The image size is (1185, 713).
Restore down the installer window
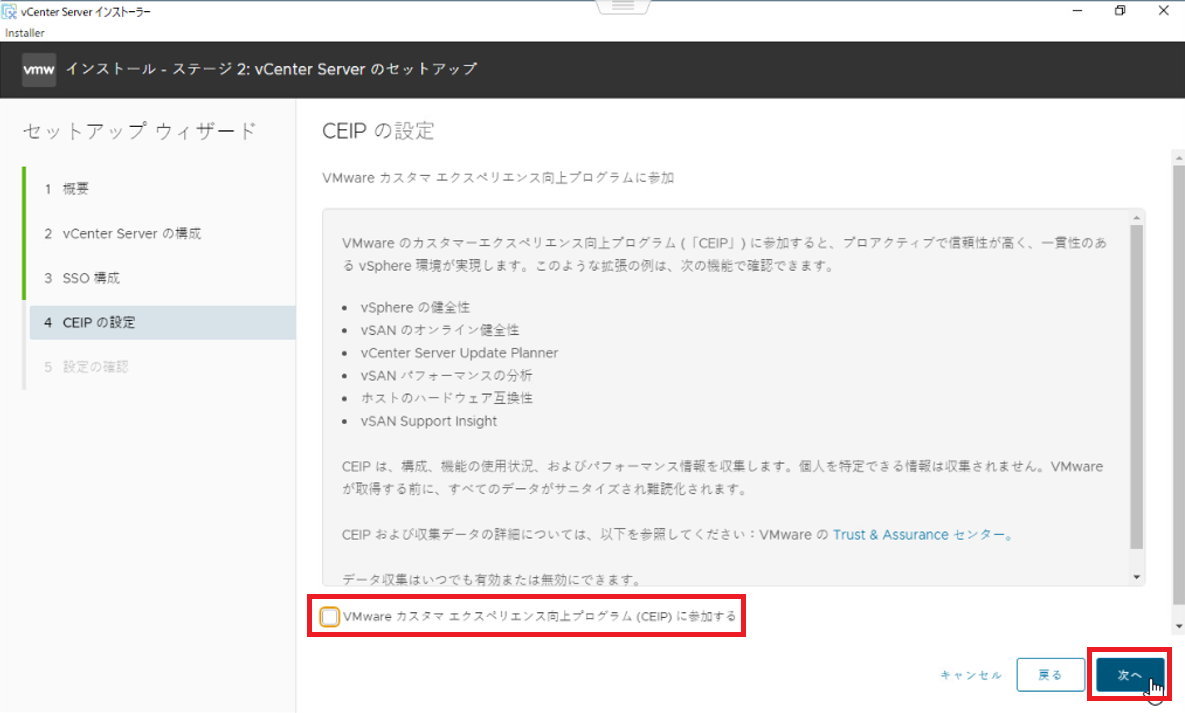[1120, 11]
